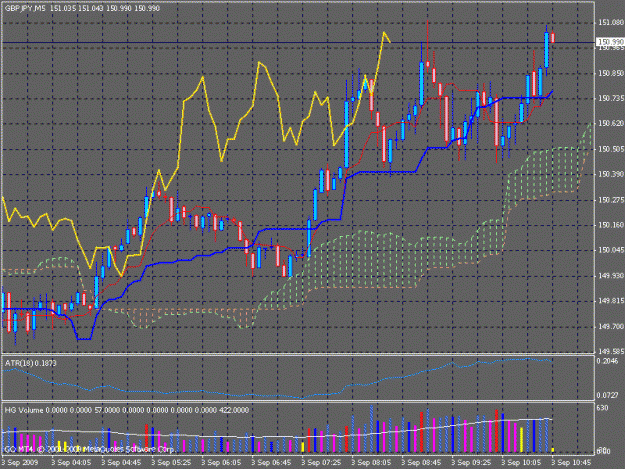Click the 3 Sep 07:25 time label
Viewport: 625px width, 469px height.
tap(321, 463)
